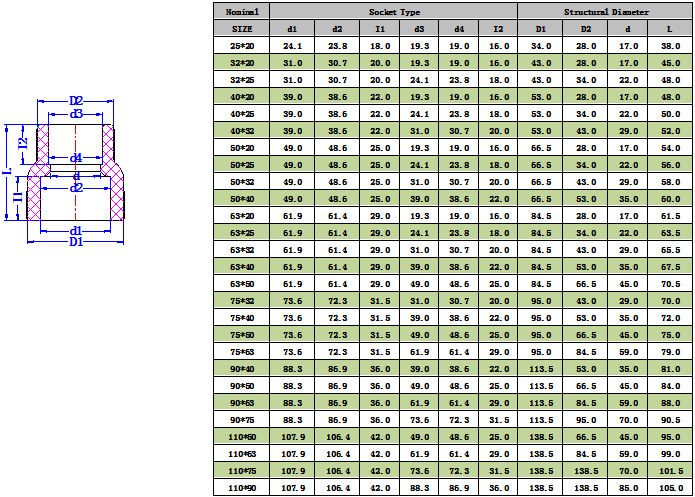The image size is (695, 497).
Task: Click the D2 dimension label in the diagram
Action: pyautogui.click(x=76, y=101)
